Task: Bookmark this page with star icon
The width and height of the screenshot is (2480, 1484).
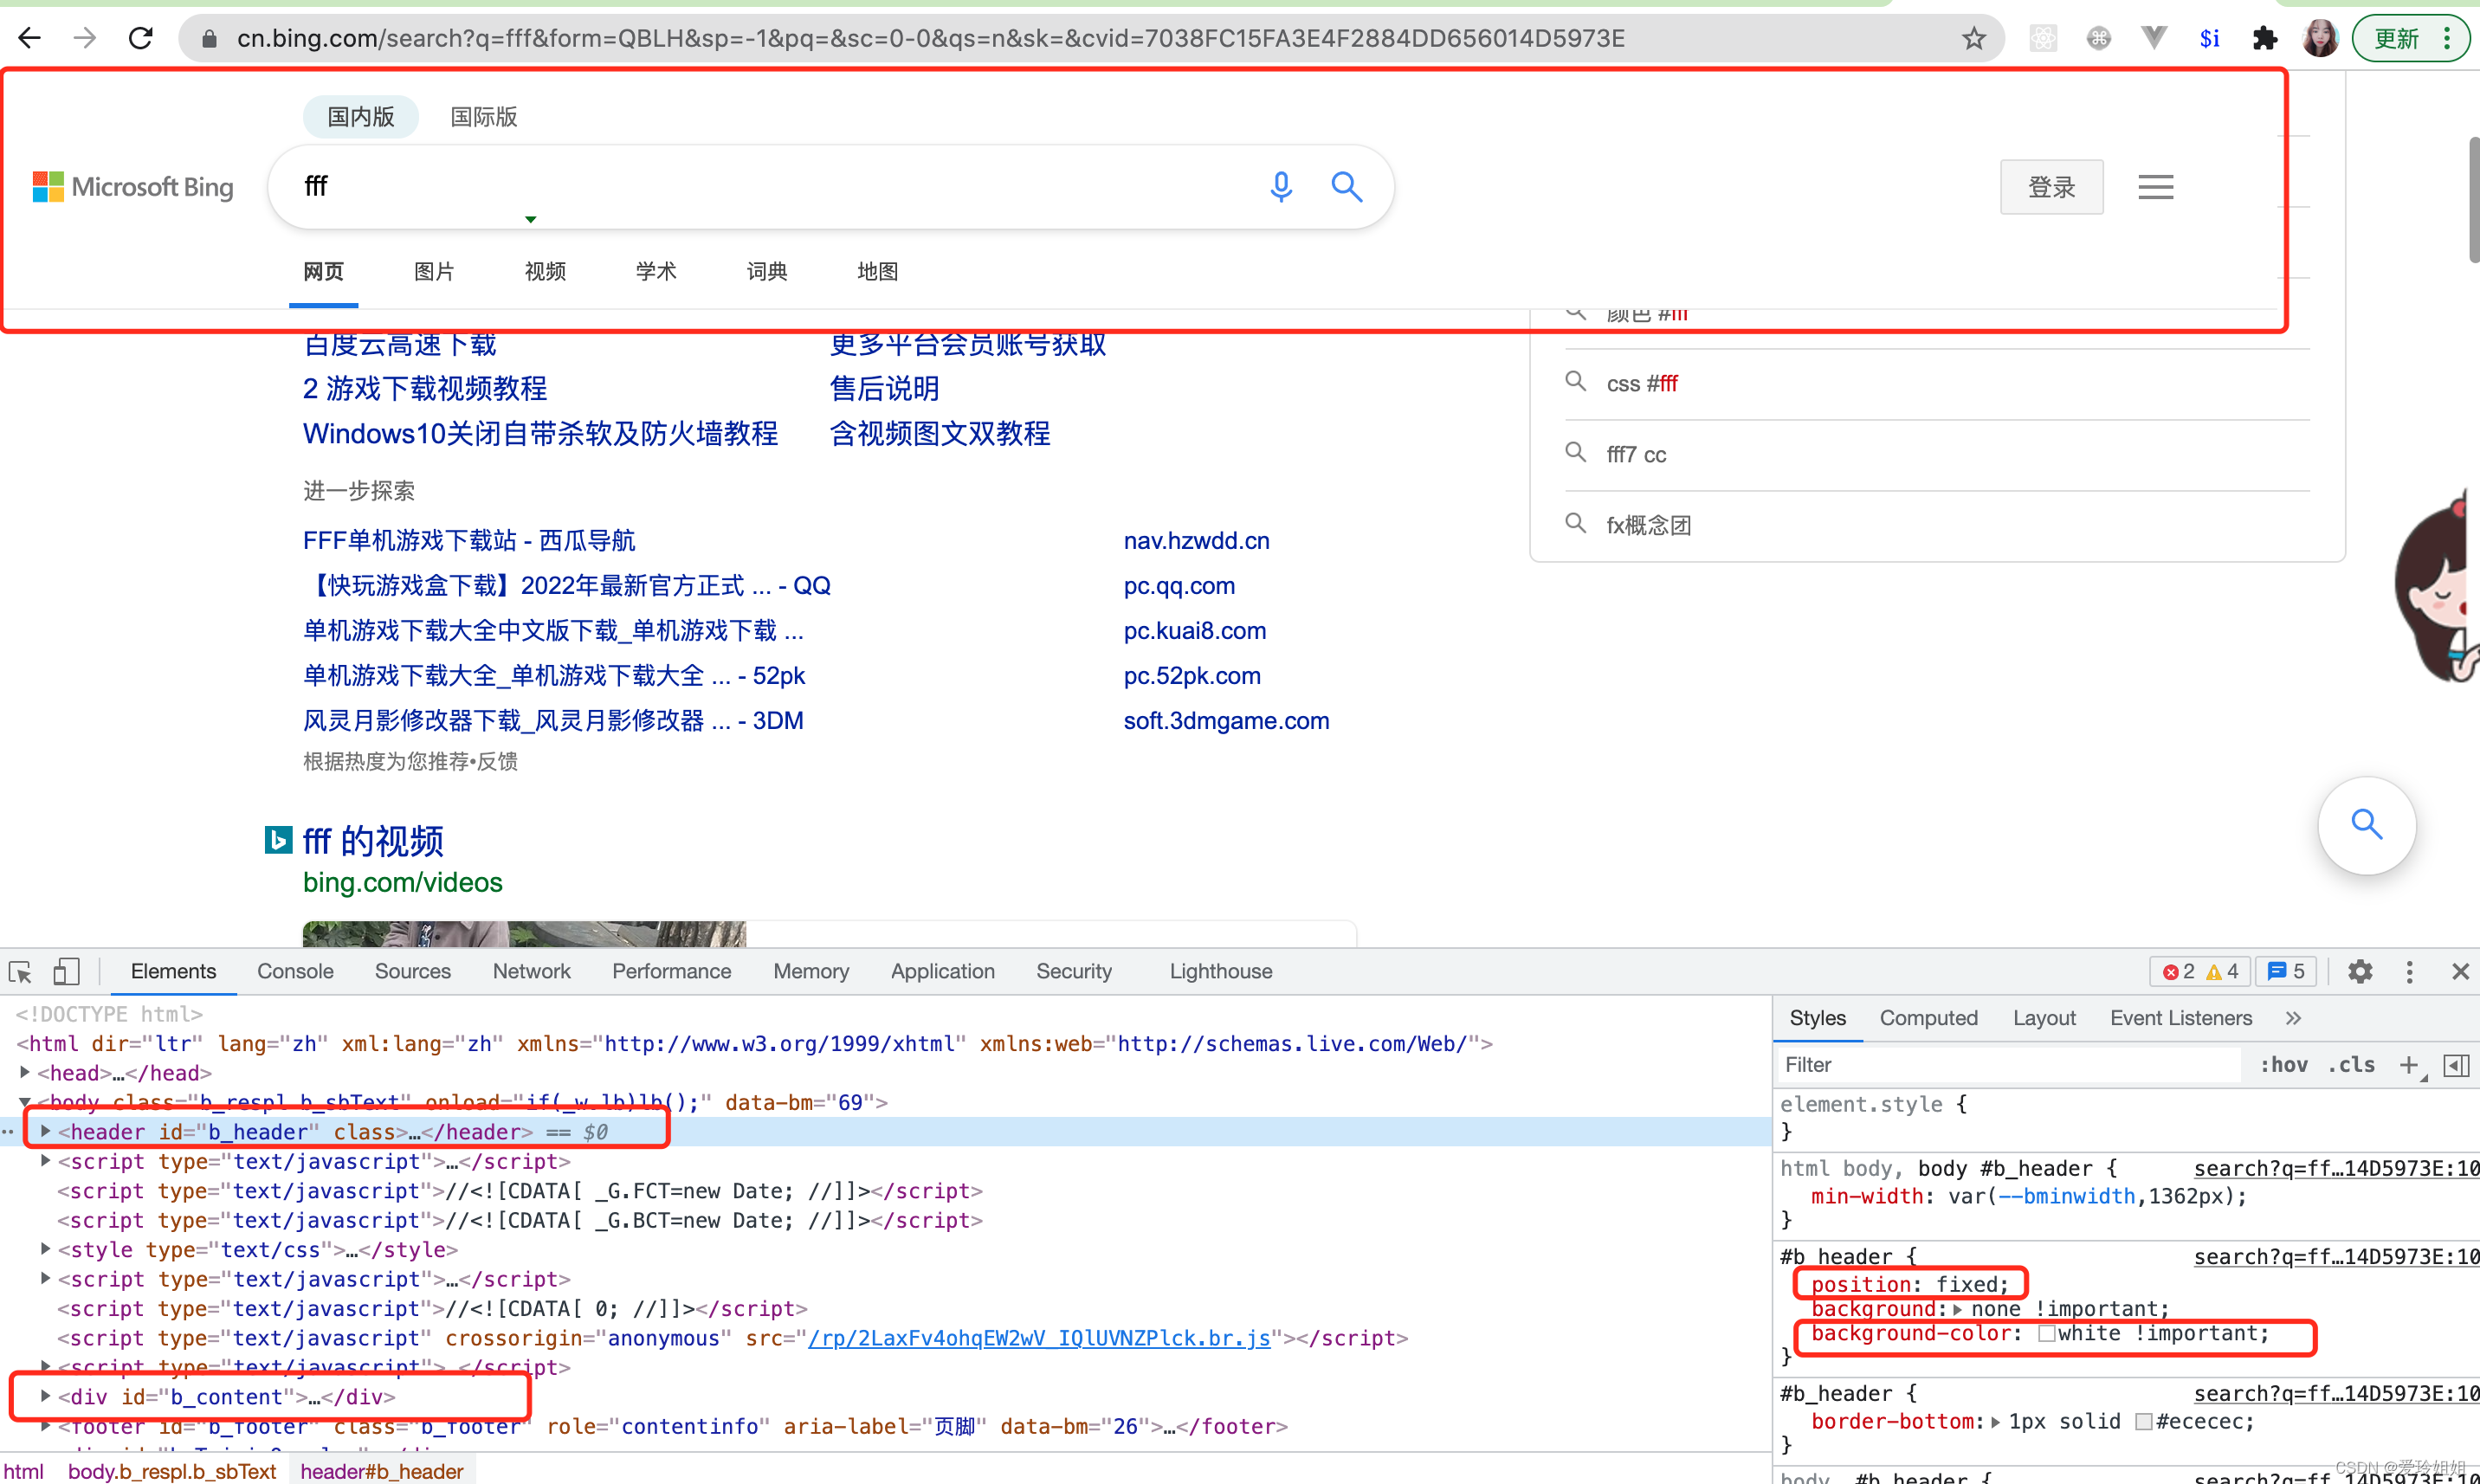Action: (1973, 39)
